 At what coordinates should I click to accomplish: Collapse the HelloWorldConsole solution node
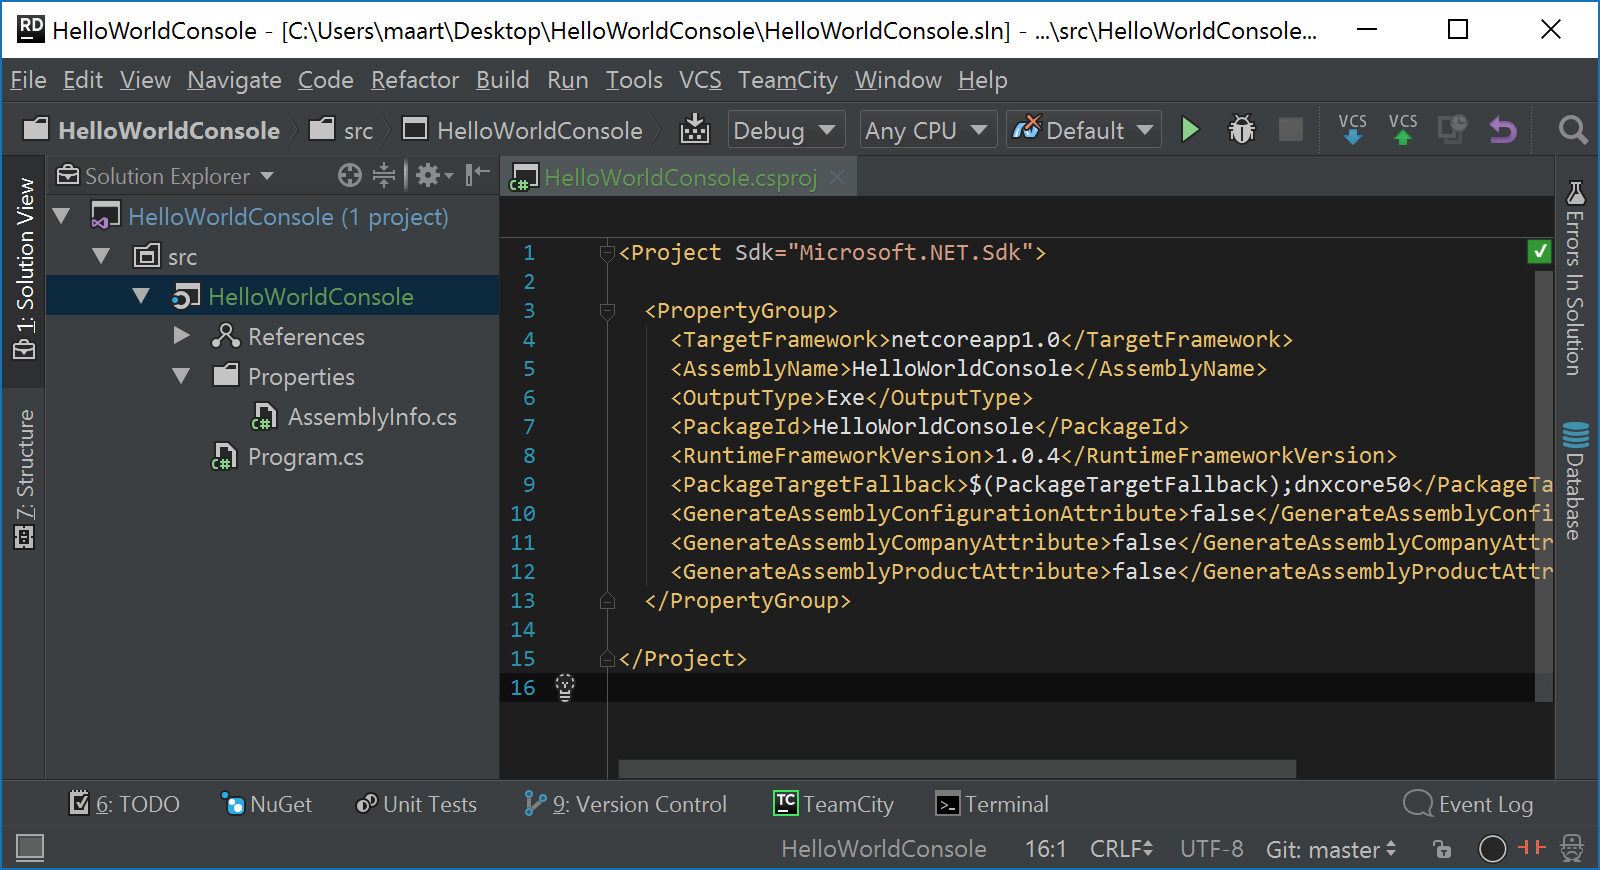coord(62,216)
